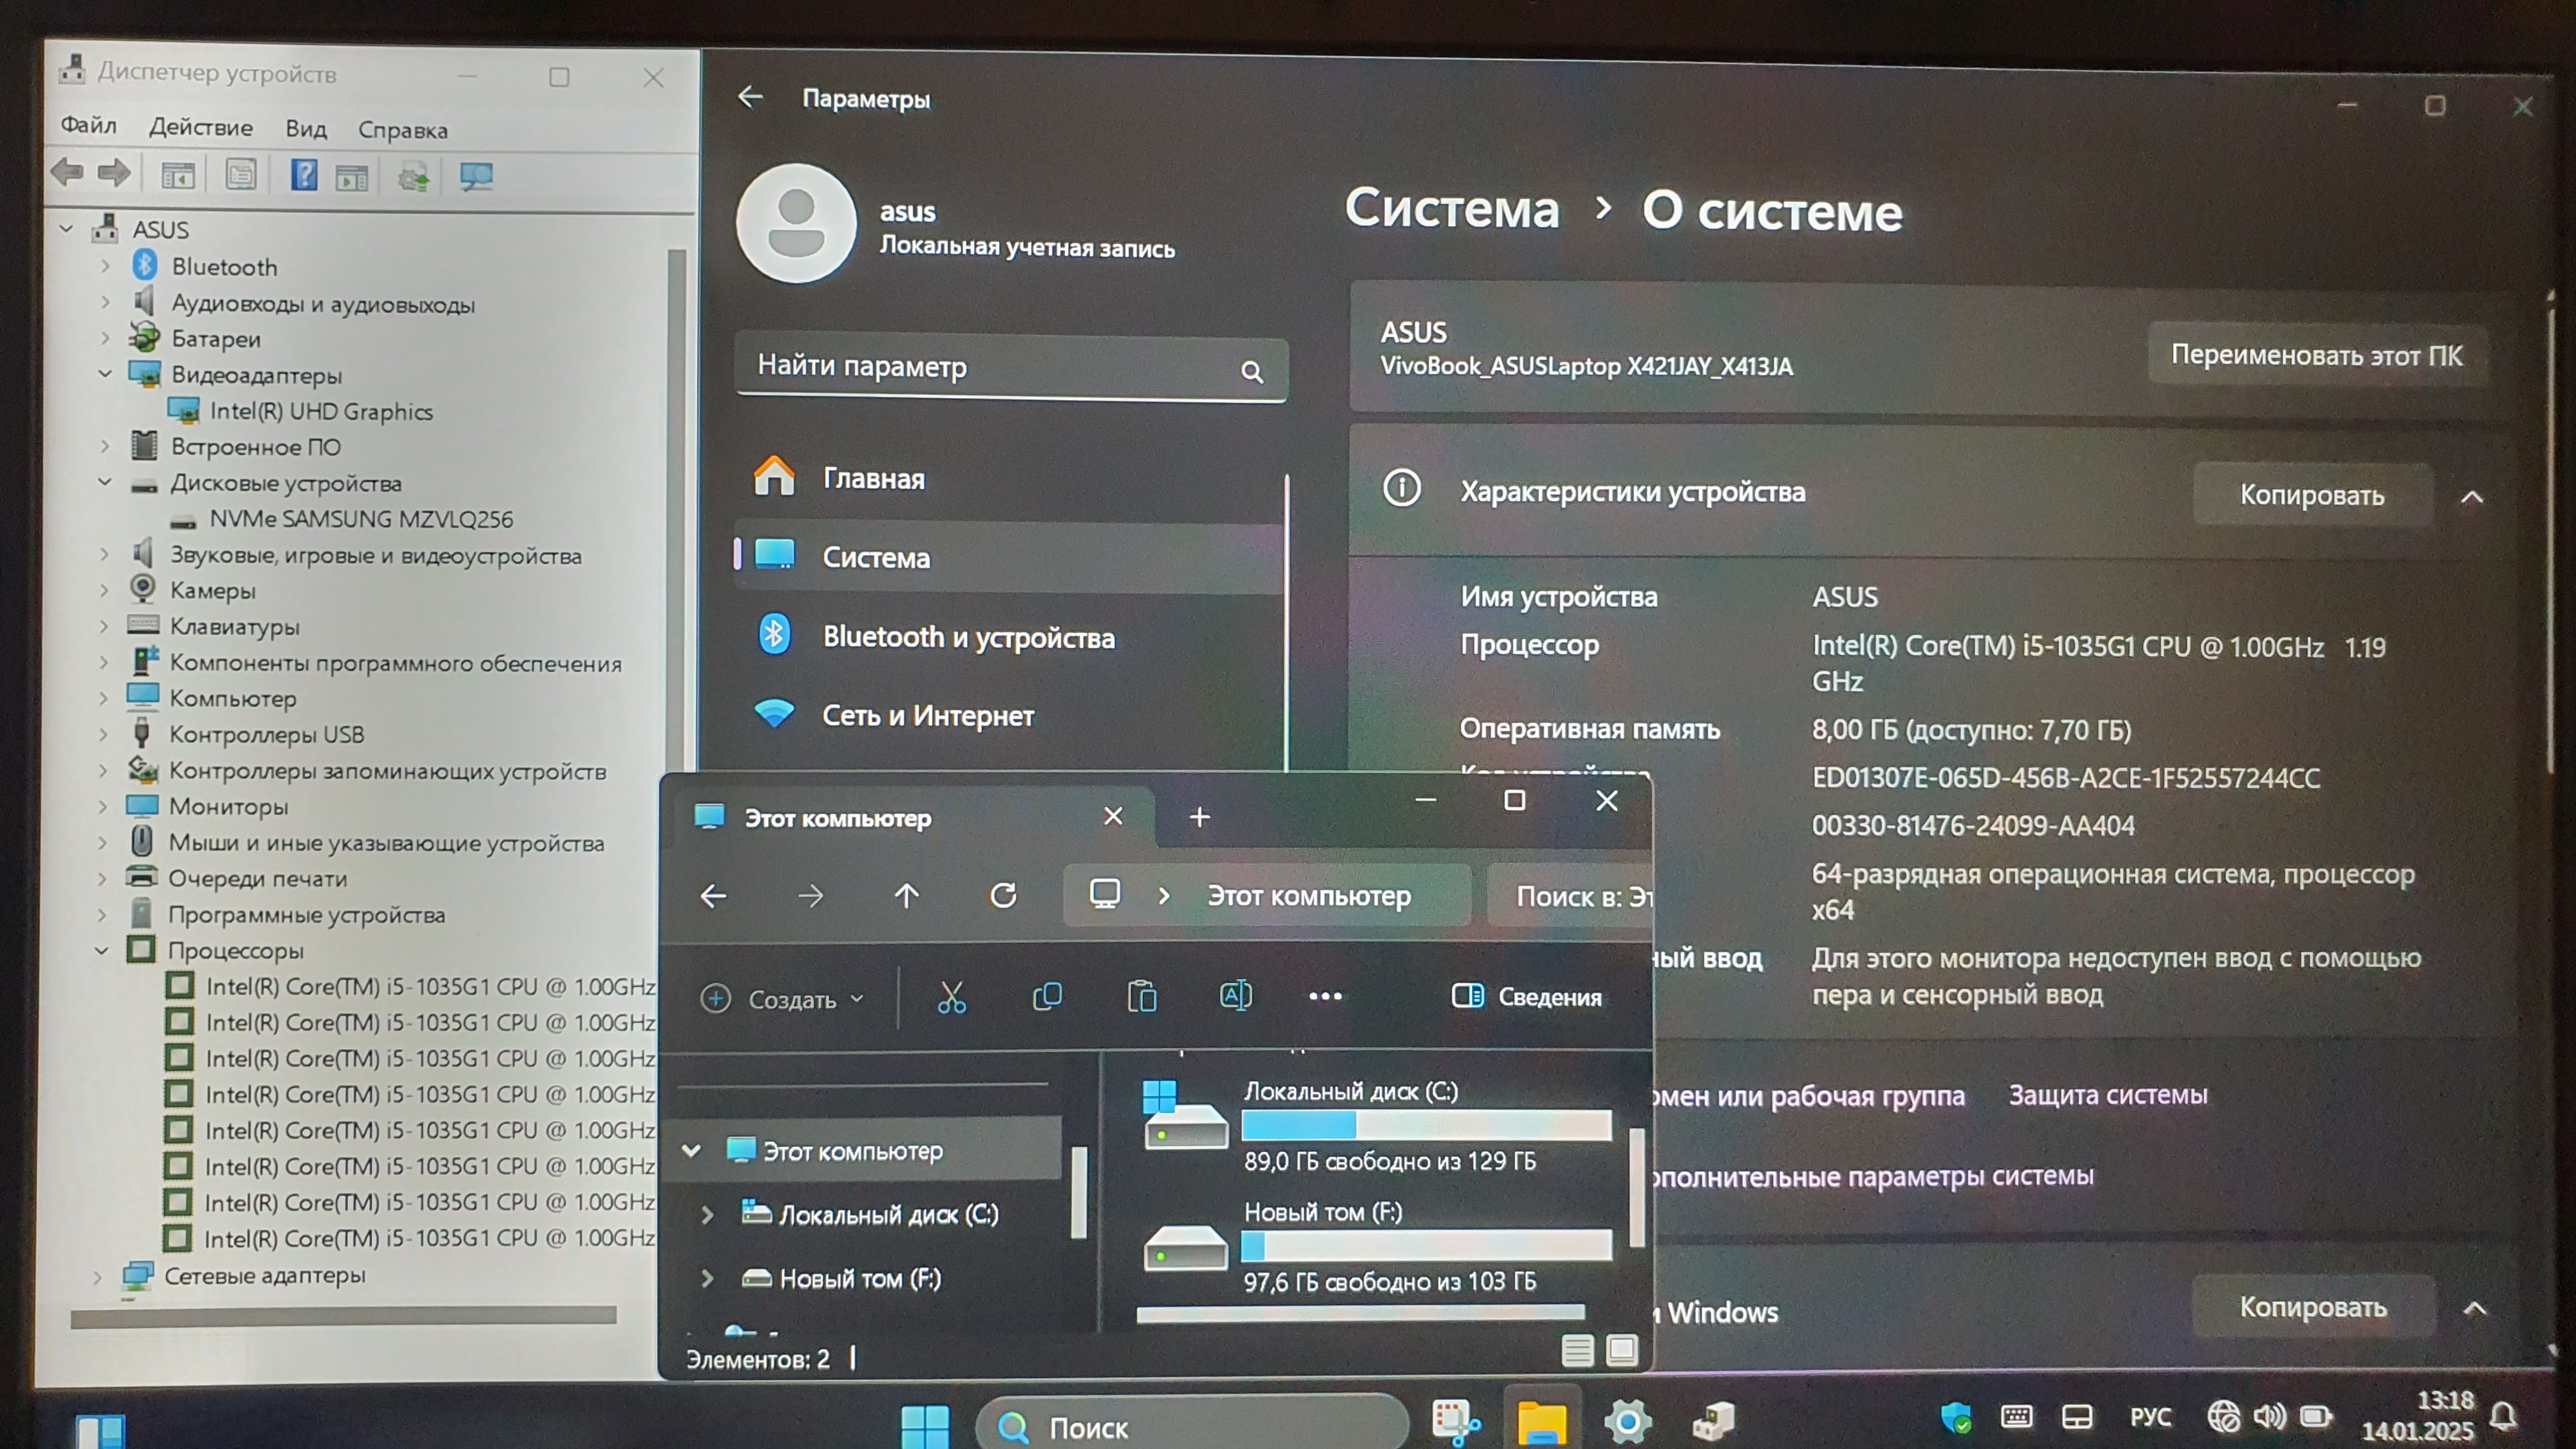The width and height of the screenshot is (2576, 1449).
Task: Switch Explorer to details list view
Action: tap(1577, 1351)
